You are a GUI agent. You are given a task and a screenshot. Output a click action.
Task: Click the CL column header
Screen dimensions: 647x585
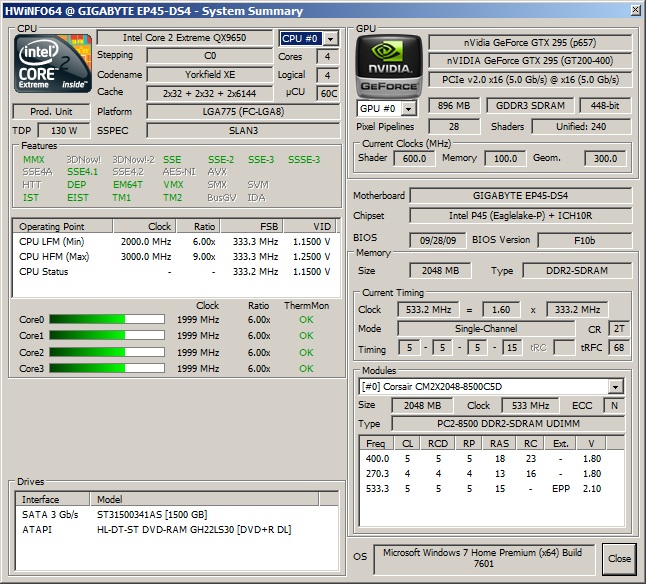tap(407, 443)
